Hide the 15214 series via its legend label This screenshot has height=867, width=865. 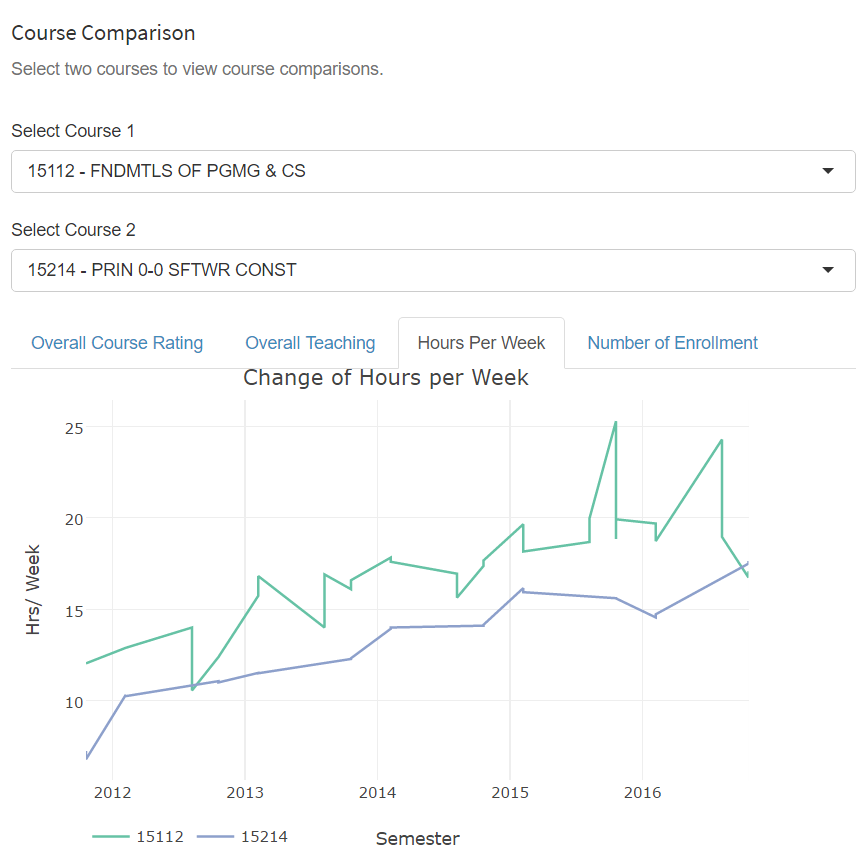(264, 837)
